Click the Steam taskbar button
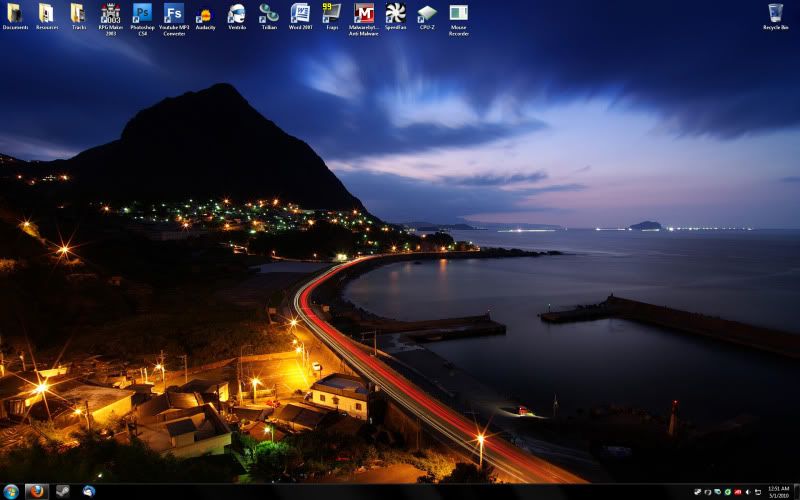 click(x=63, y=492)
